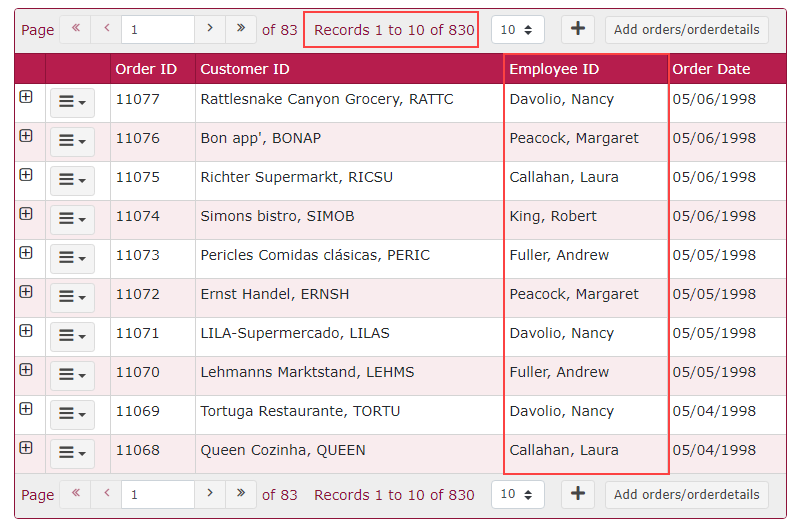Click the top page number input field
Viewport: 794px width, 524px height.
point(157,29)
